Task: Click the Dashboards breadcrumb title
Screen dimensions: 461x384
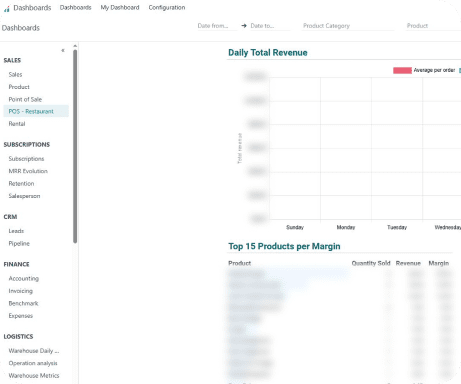Action: coord(21,28)
